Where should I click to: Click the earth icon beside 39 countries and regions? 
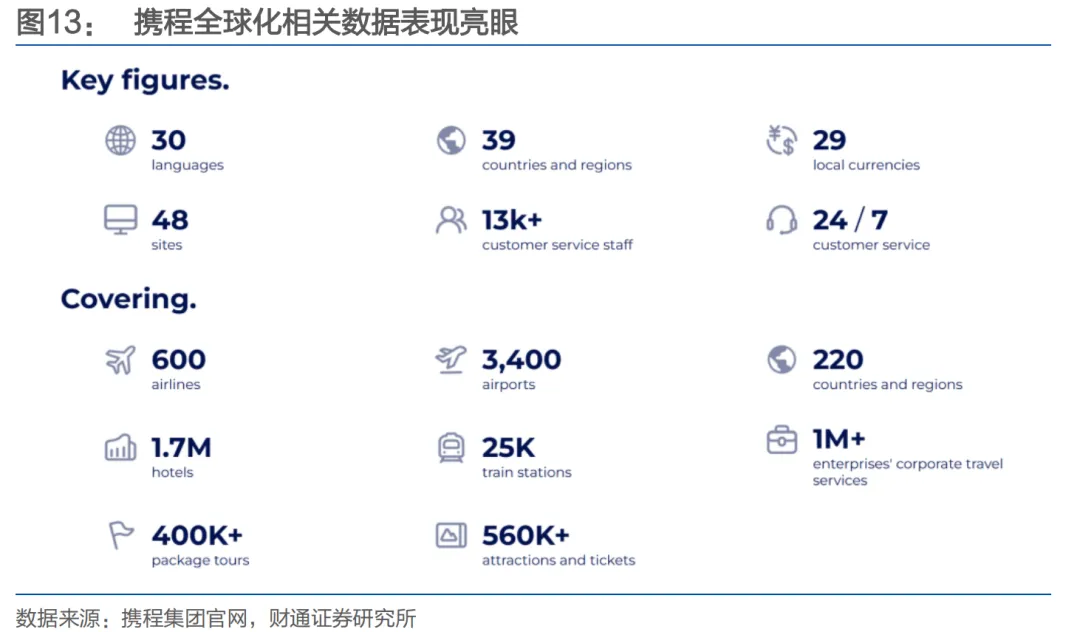451,140
